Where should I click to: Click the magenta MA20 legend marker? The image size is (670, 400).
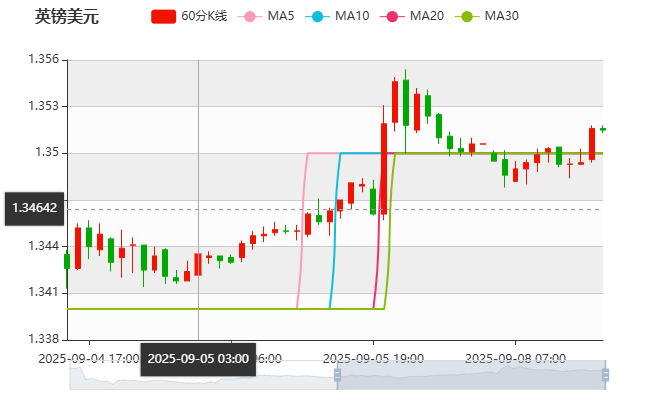coord(392,17)
